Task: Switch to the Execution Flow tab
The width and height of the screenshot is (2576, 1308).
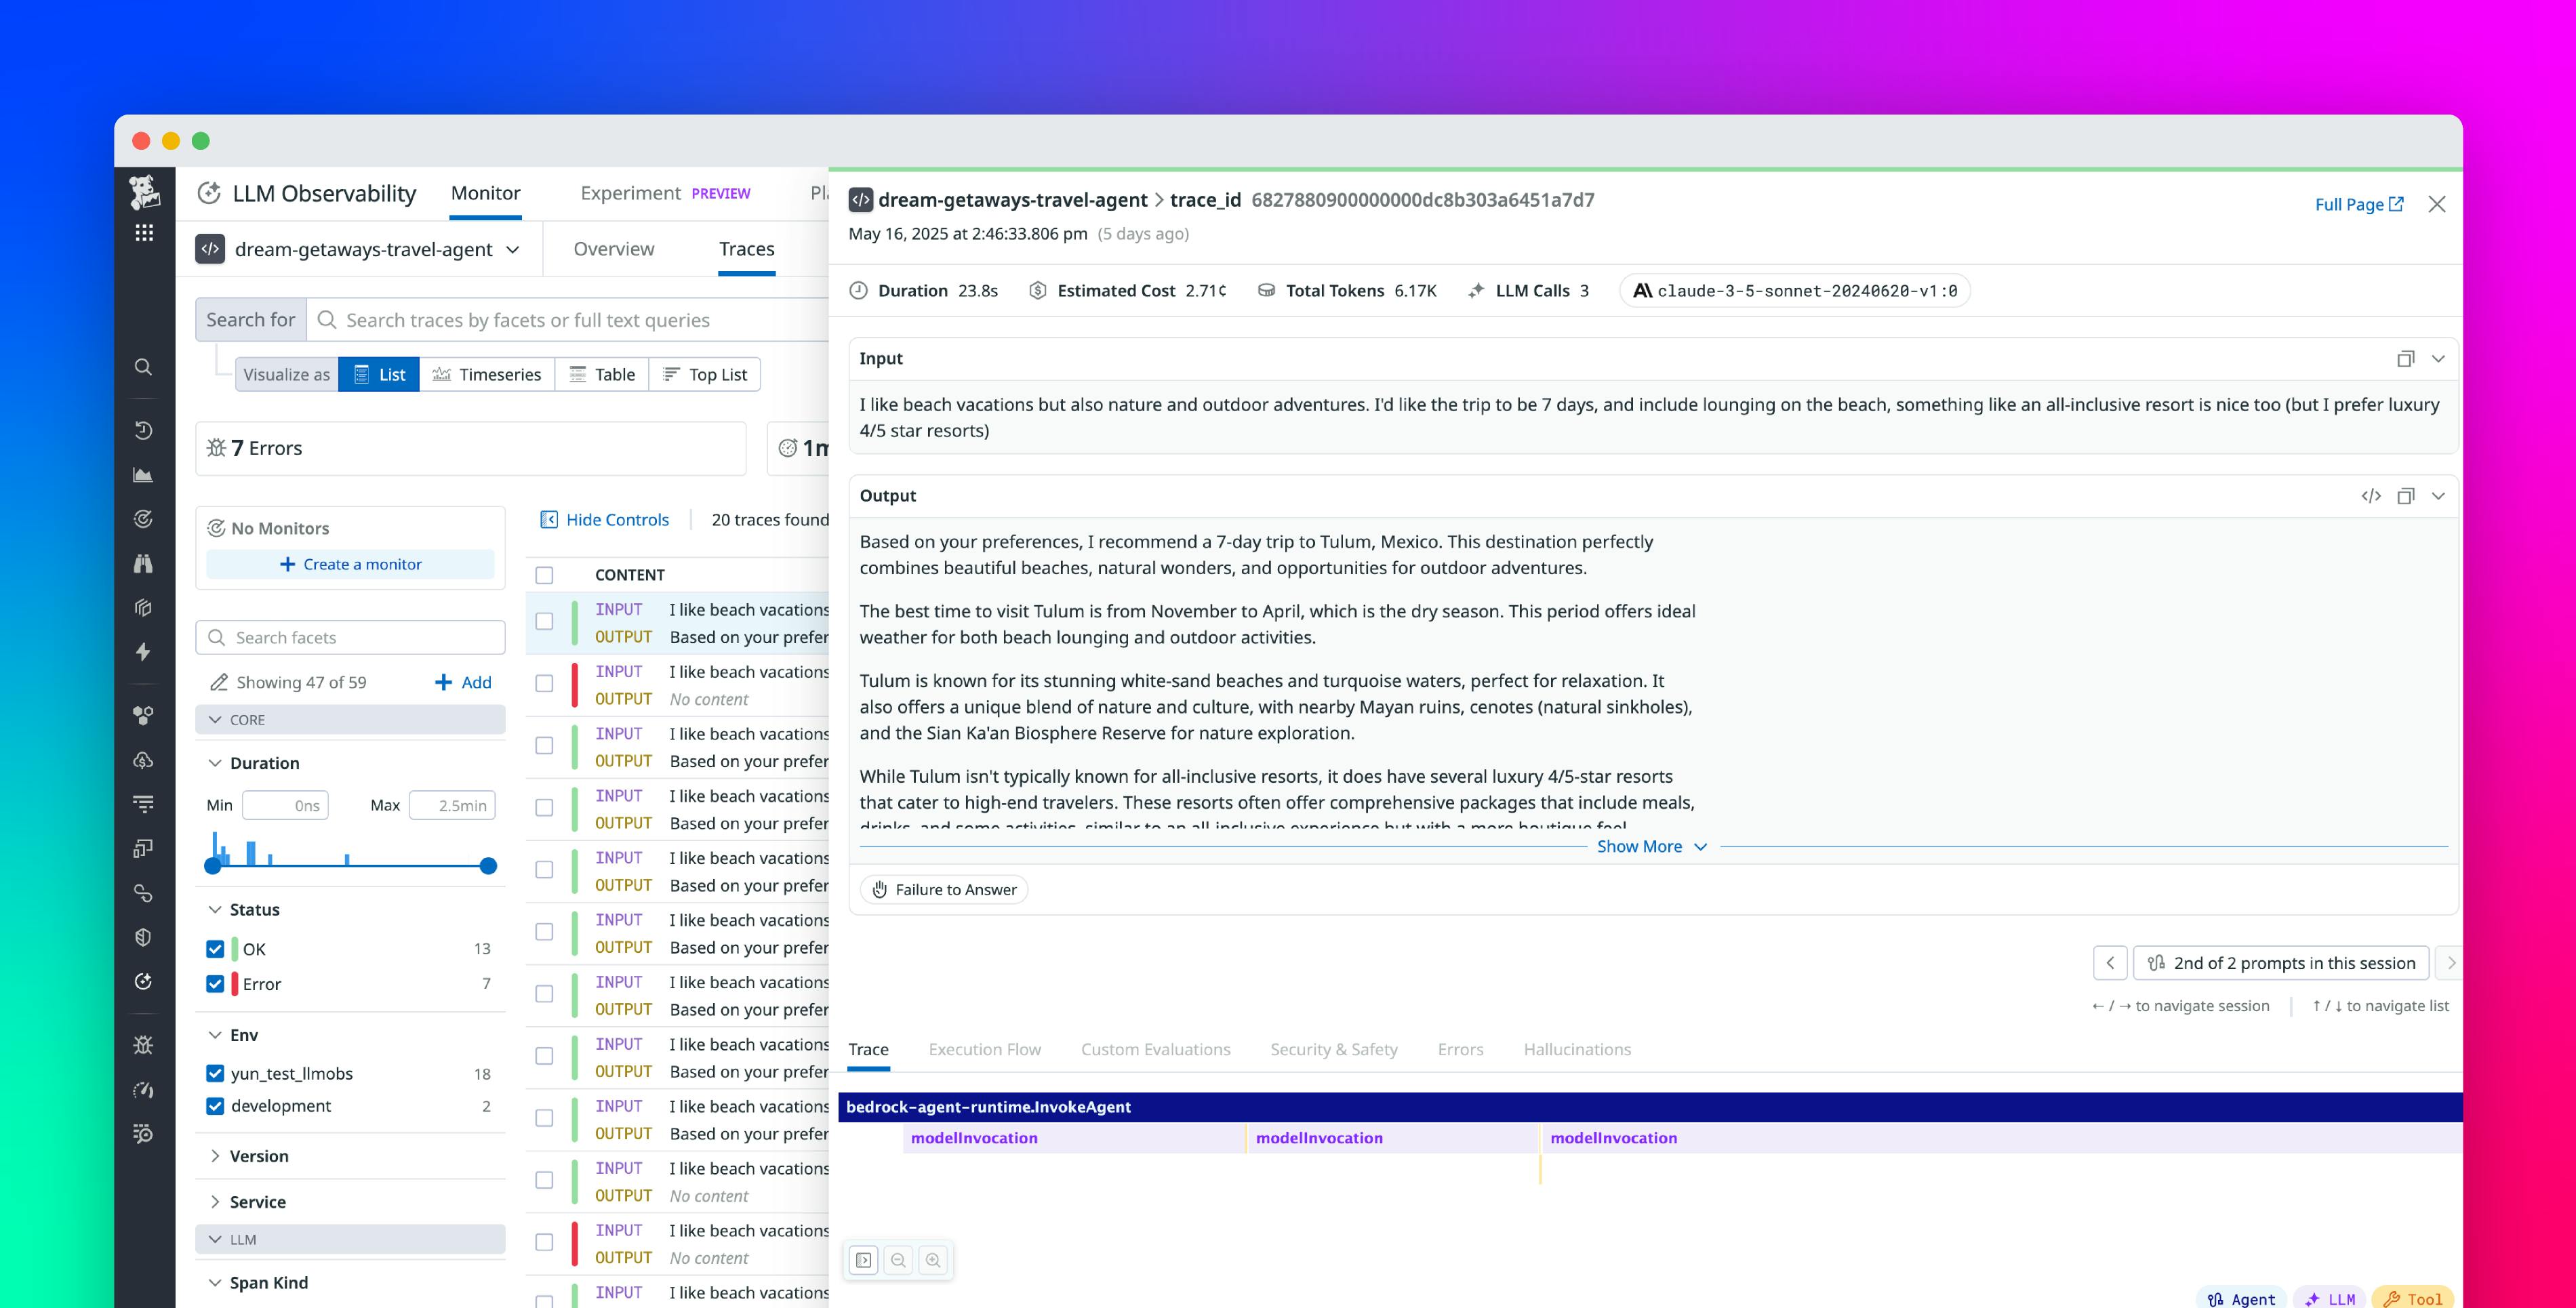Action: (985, 1049)
